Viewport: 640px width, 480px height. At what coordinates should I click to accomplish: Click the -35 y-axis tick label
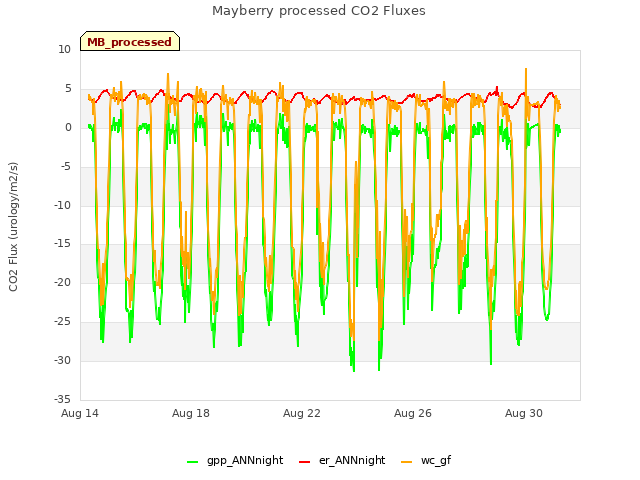[63, 399]
